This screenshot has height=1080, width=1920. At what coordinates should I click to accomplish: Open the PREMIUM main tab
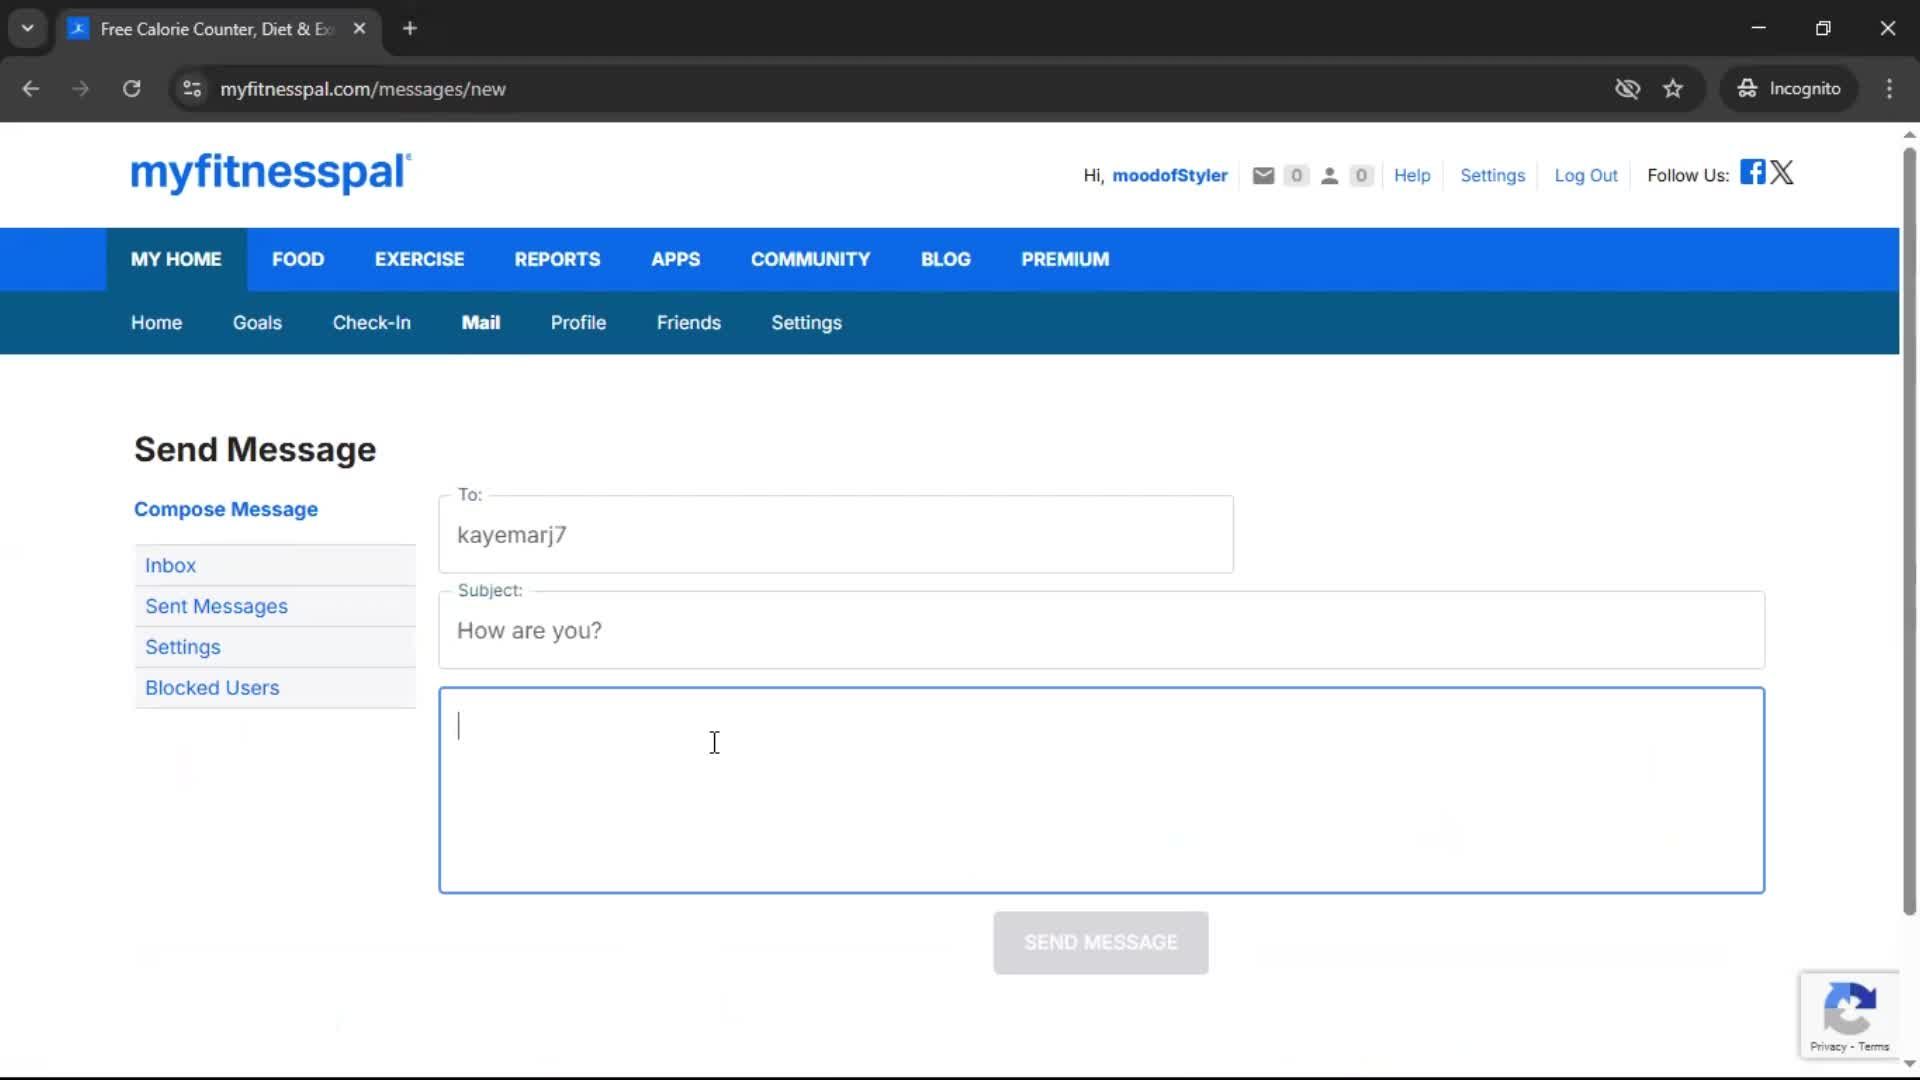tap(1065, 259)
